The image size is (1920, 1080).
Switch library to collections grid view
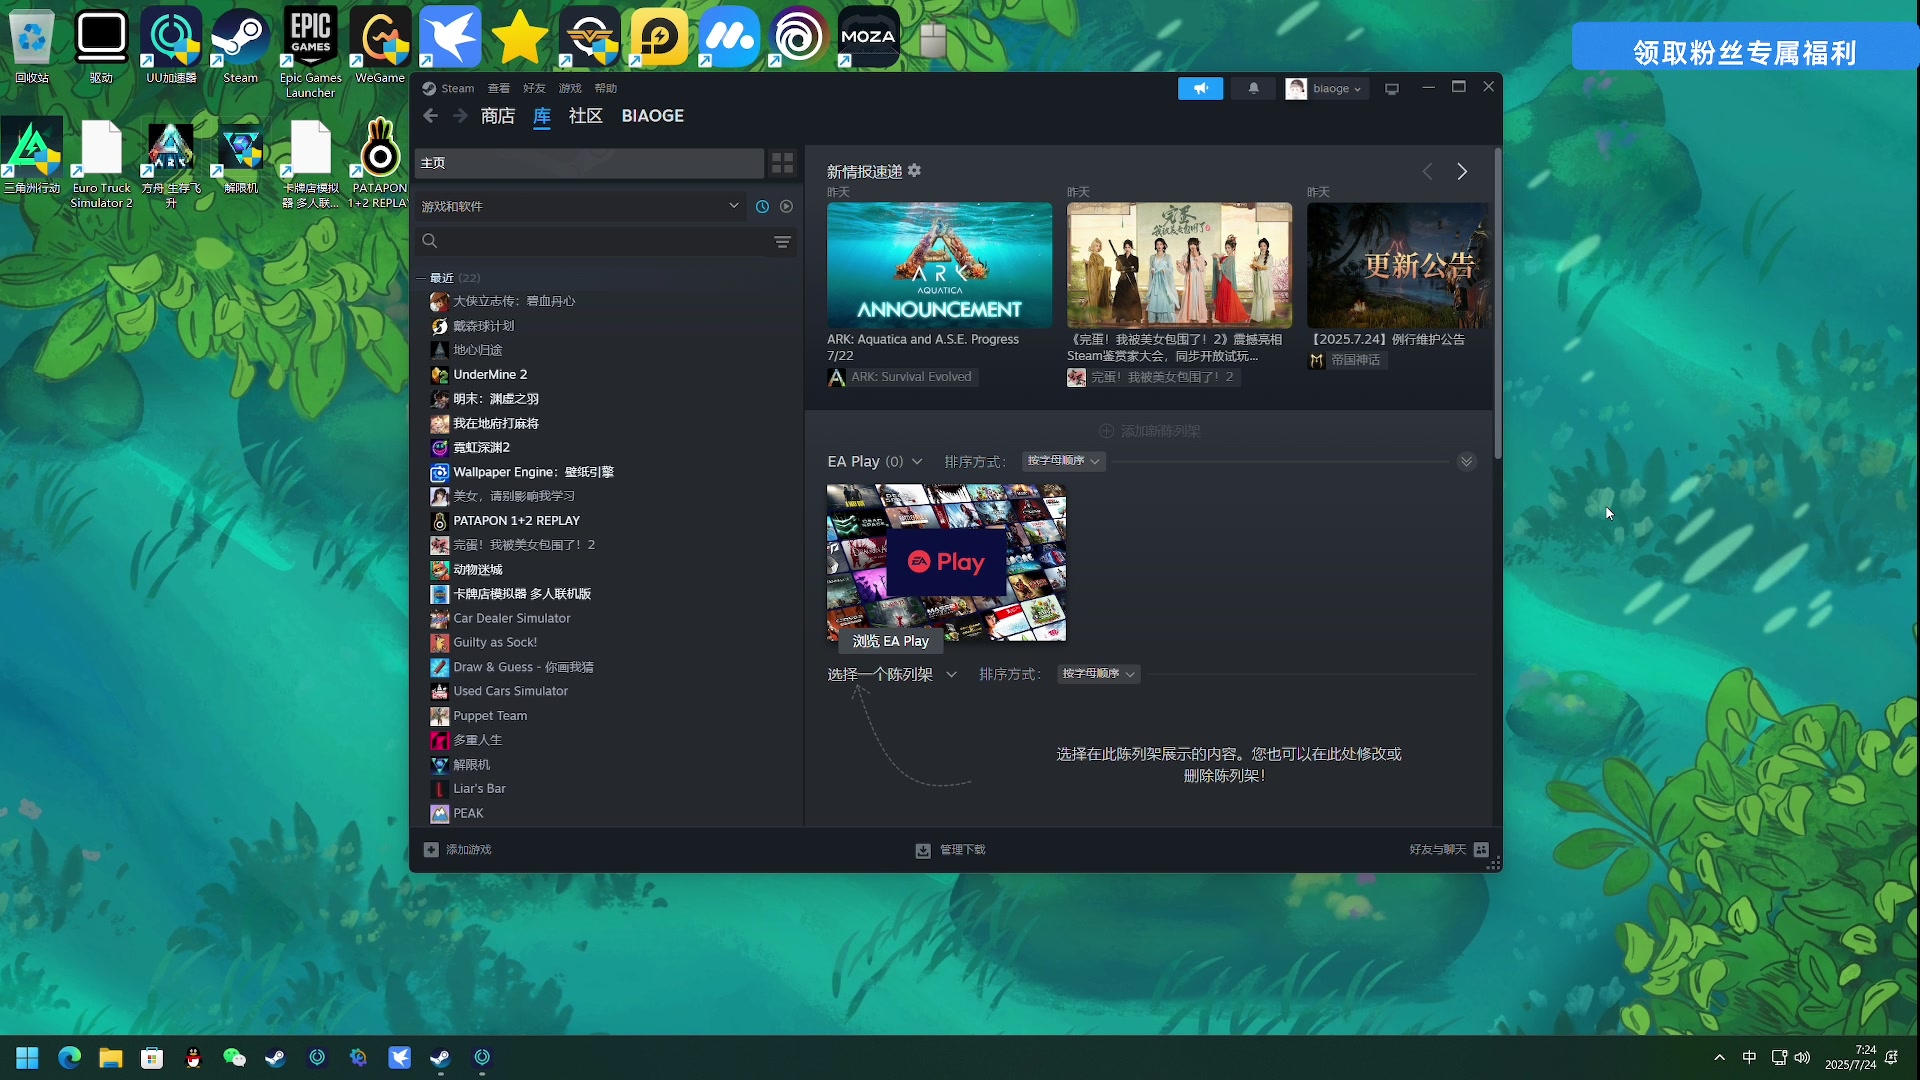click(x=782, y=163)
